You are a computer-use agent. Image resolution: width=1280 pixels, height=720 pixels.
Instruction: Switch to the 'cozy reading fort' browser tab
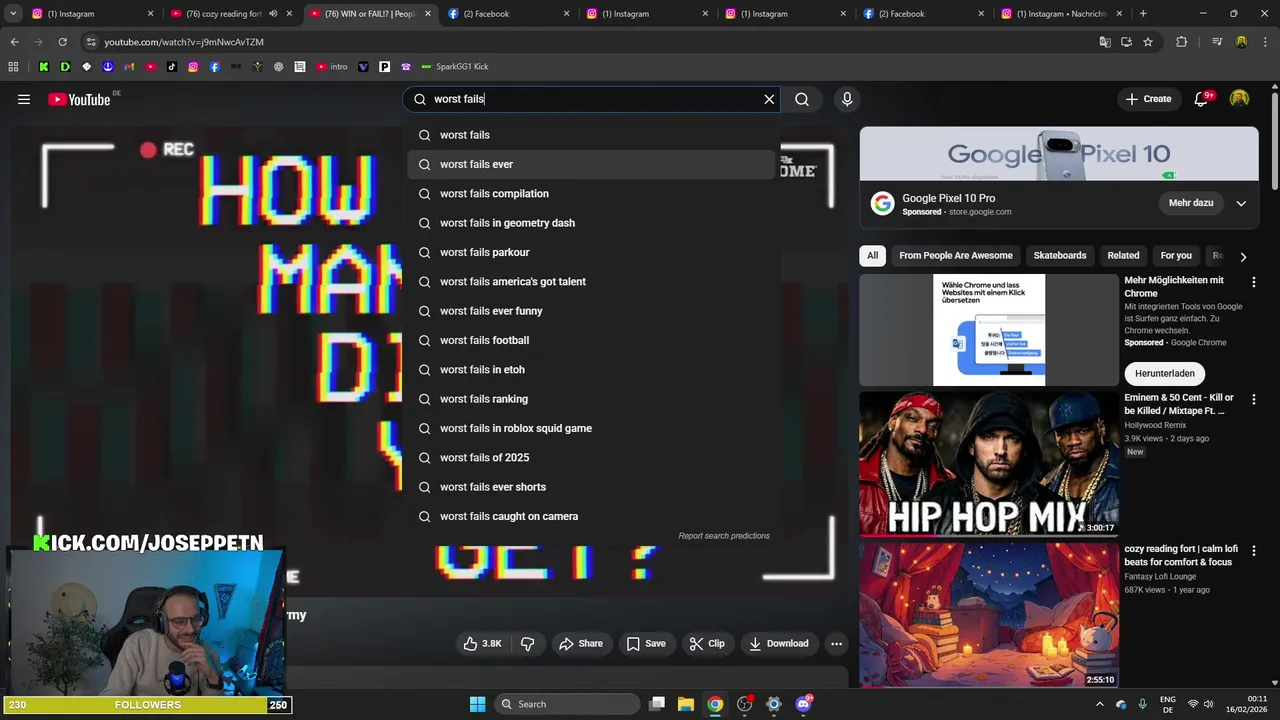tap(223, 14)
